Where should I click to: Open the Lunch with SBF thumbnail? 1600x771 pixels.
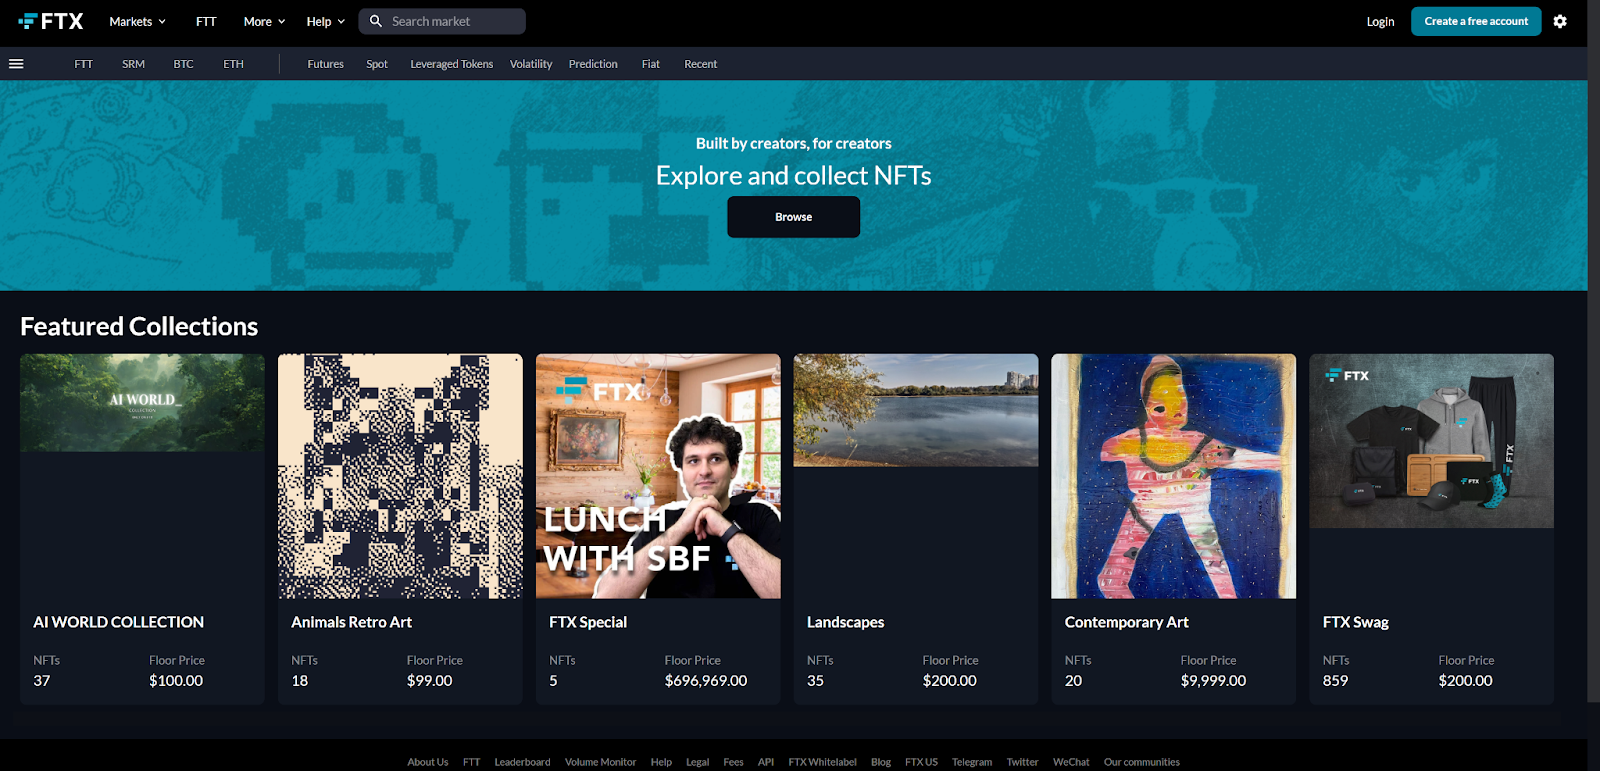(658, 476)
